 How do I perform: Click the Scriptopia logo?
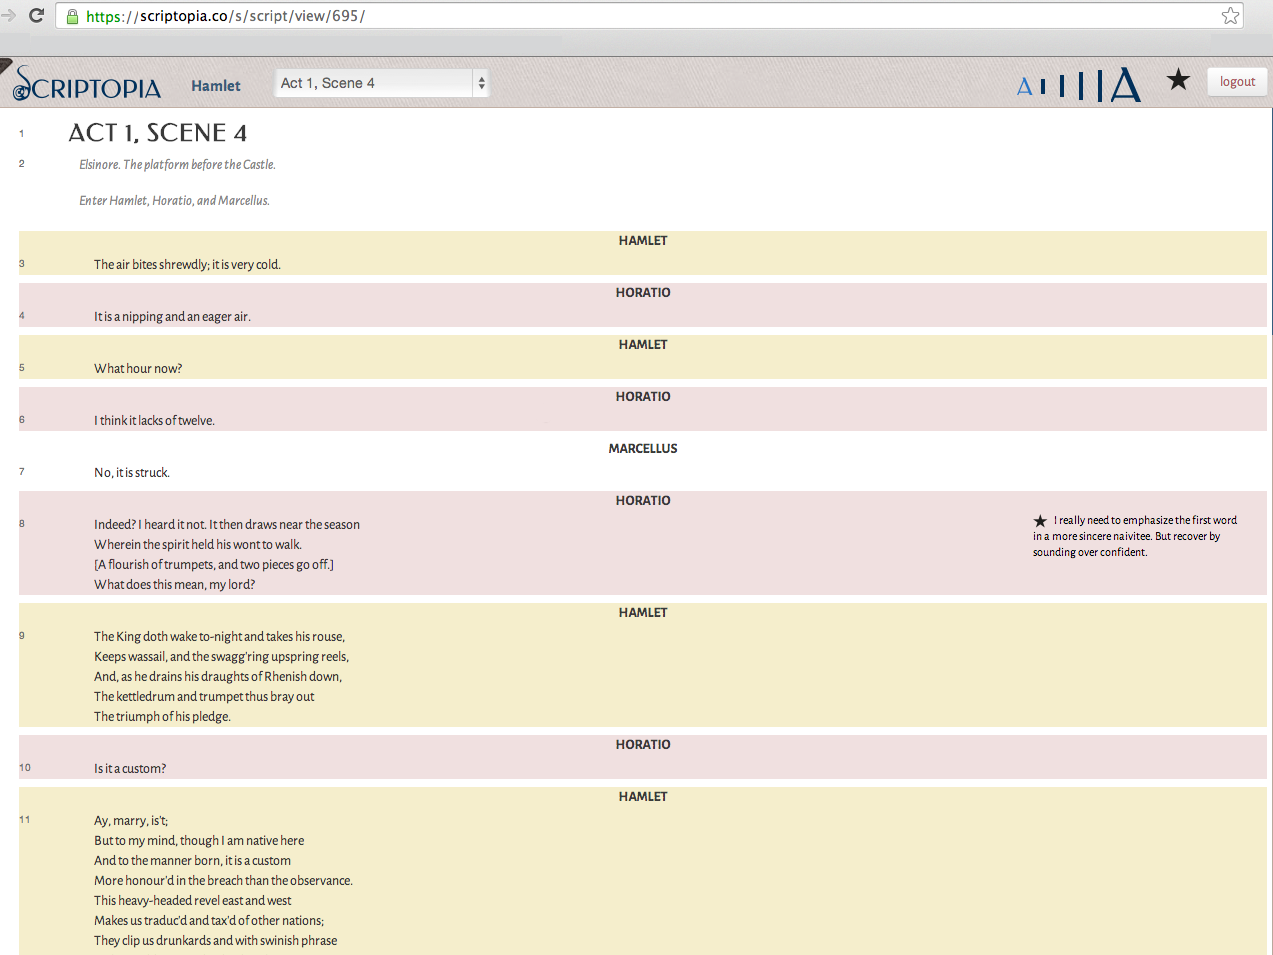point(86,84)
